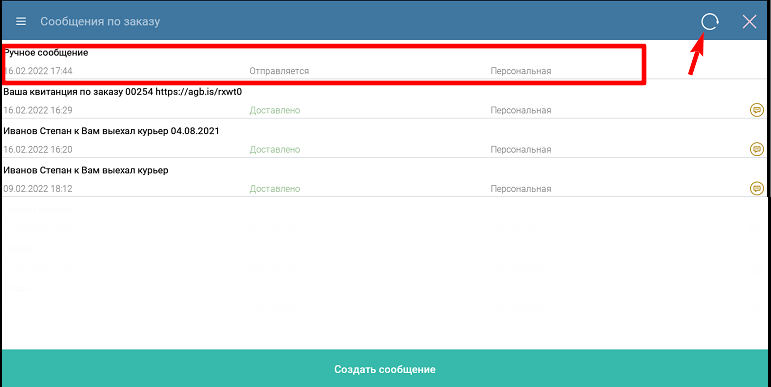Viewport: 771px width, 387px height.
Task: Click 'Доставлено' status of 16:20 message
Action: pos(274,149)
